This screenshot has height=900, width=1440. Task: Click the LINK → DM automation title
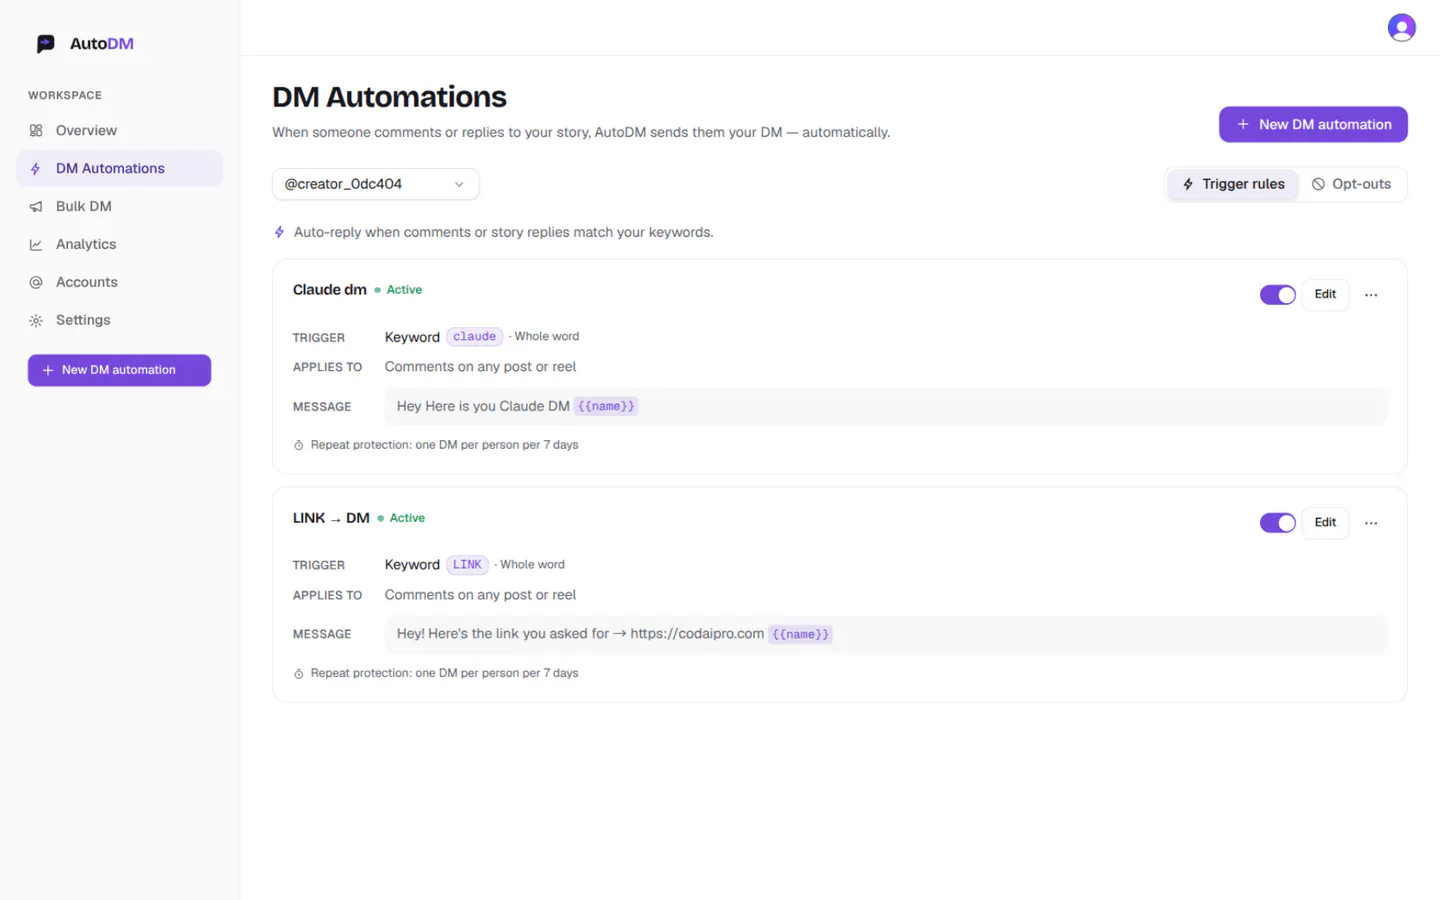coord(331,518)
